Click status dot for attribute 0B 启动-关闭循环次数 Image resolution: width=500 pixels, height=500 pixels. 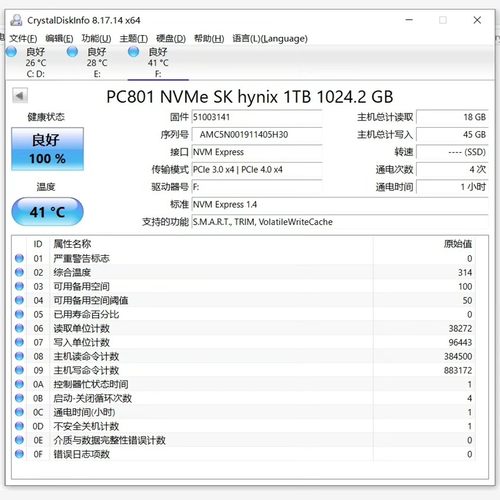(19, 398)
